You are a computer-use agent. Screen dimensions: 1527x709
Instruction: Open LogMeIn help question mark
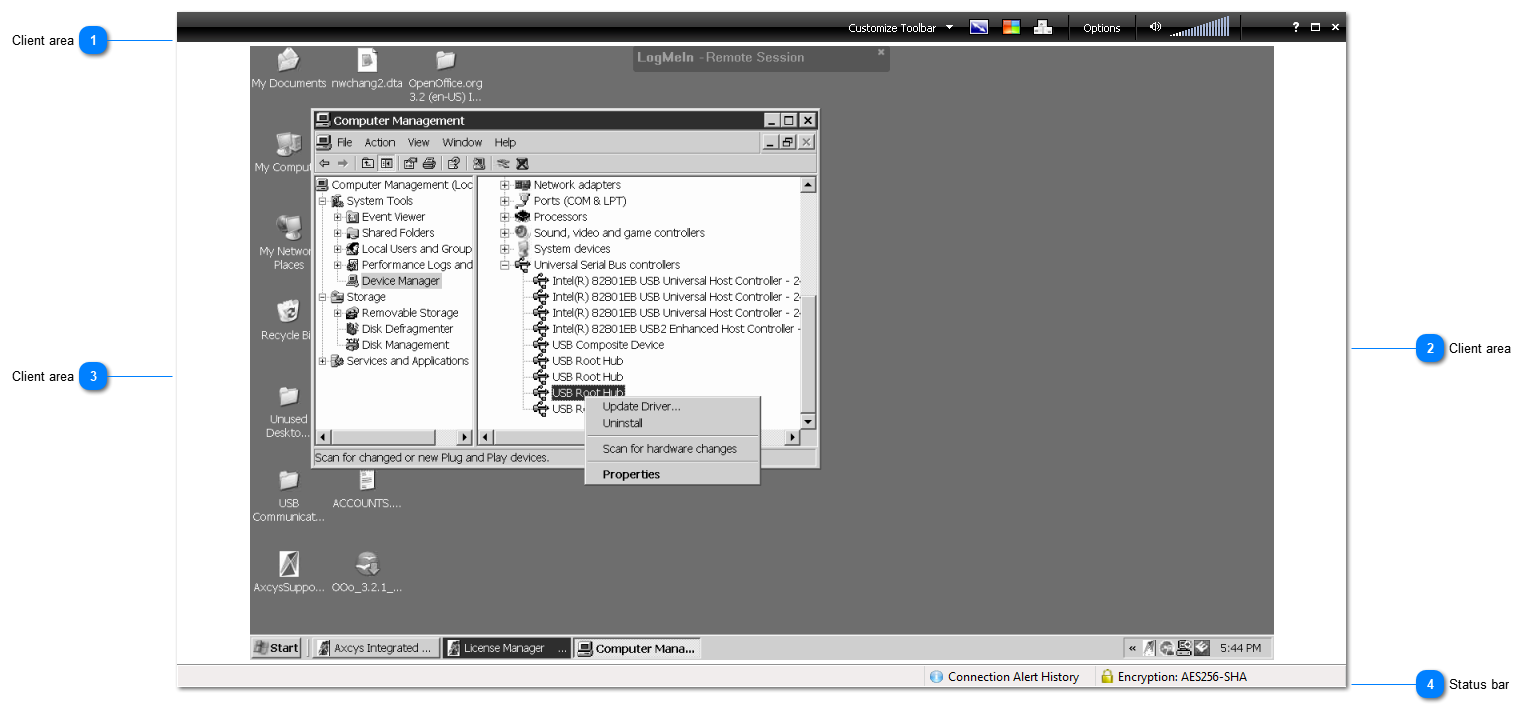pos(1295,27)
